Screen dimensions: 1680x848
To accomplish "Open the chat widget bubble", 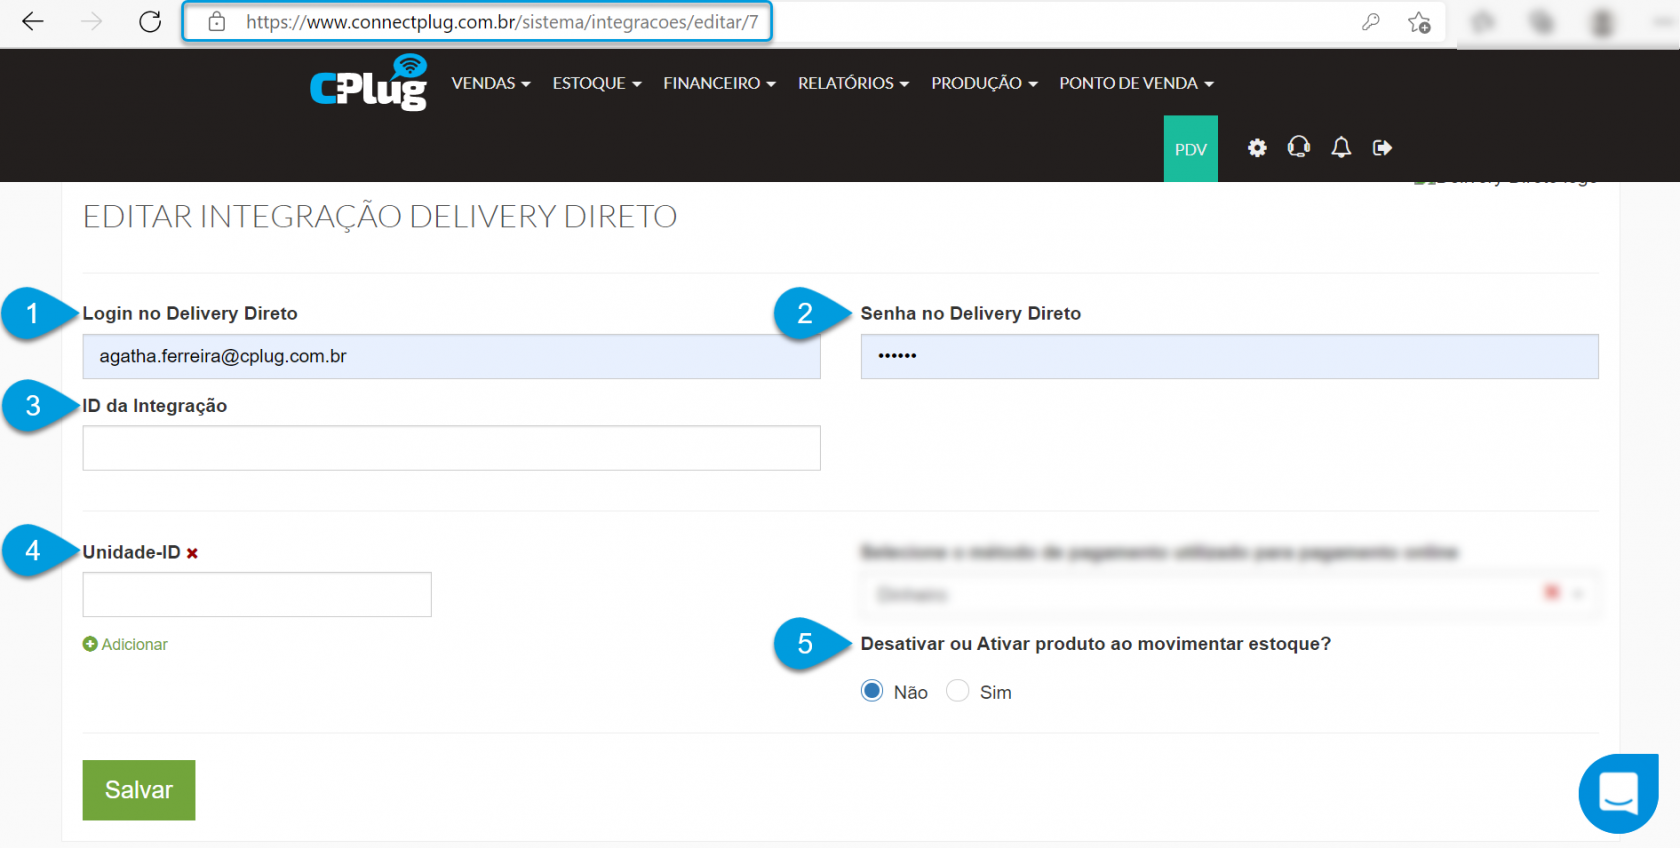I will click(1619, 793).
